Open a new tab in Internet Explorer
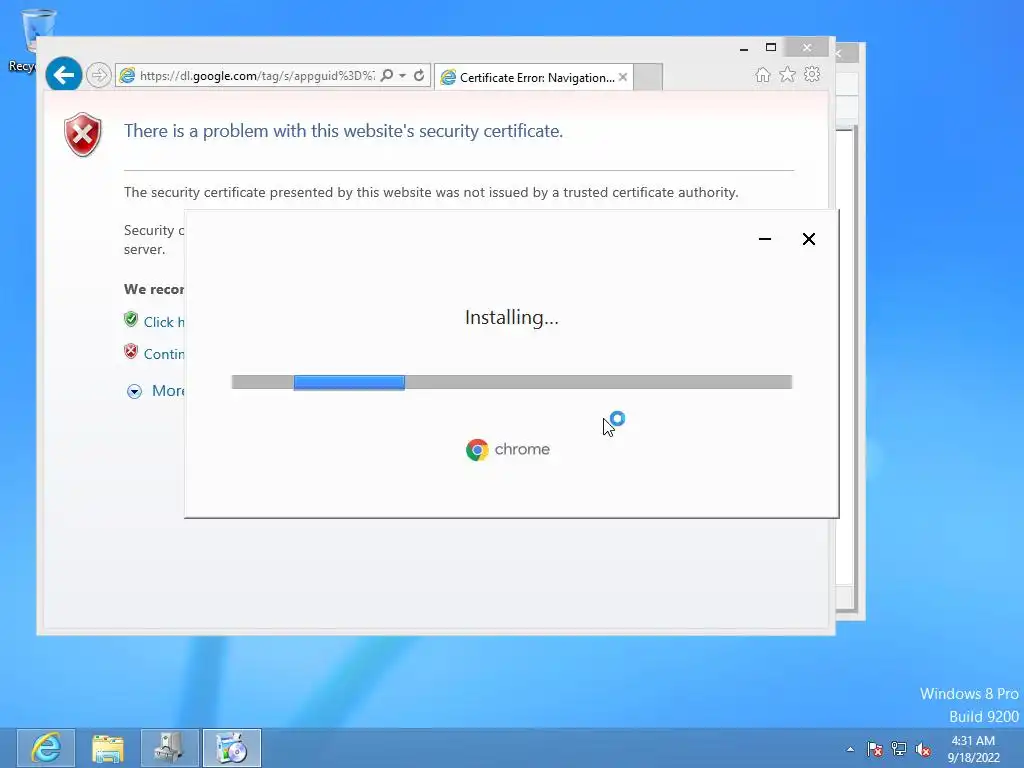The height and width of the screenshot is (768, 1024). [648, 77]
